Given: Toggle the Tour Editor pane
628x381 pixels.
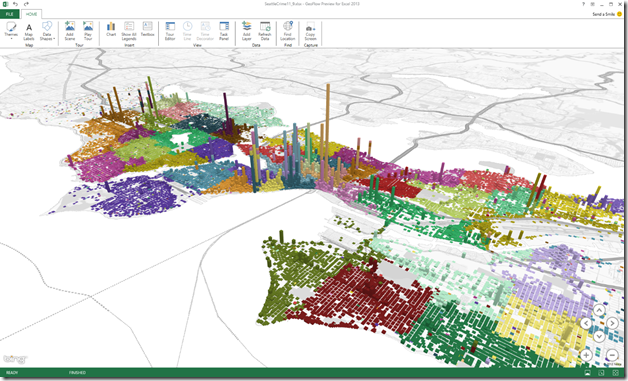Looking at the screenshot, I should 170,31.
